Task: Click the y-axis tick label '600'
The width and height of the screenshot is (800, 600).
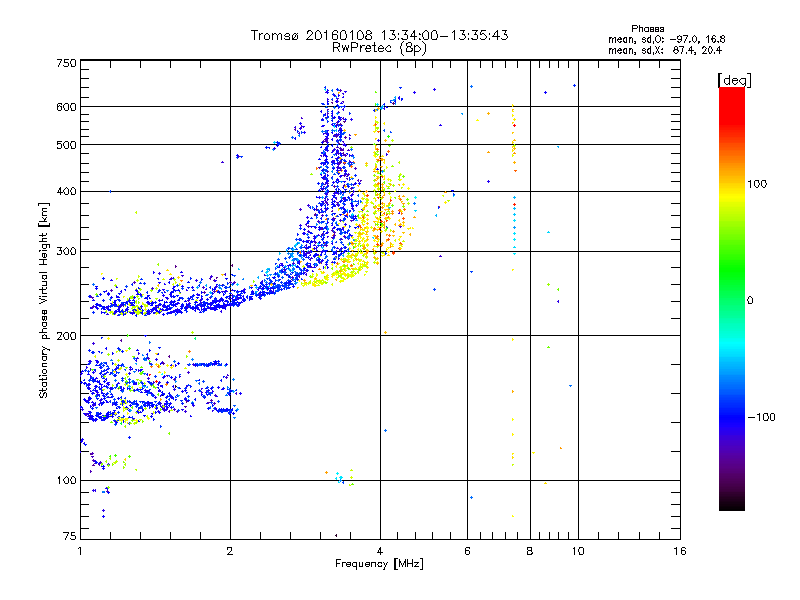Action: pyautogui.click(x=66, y=107)
